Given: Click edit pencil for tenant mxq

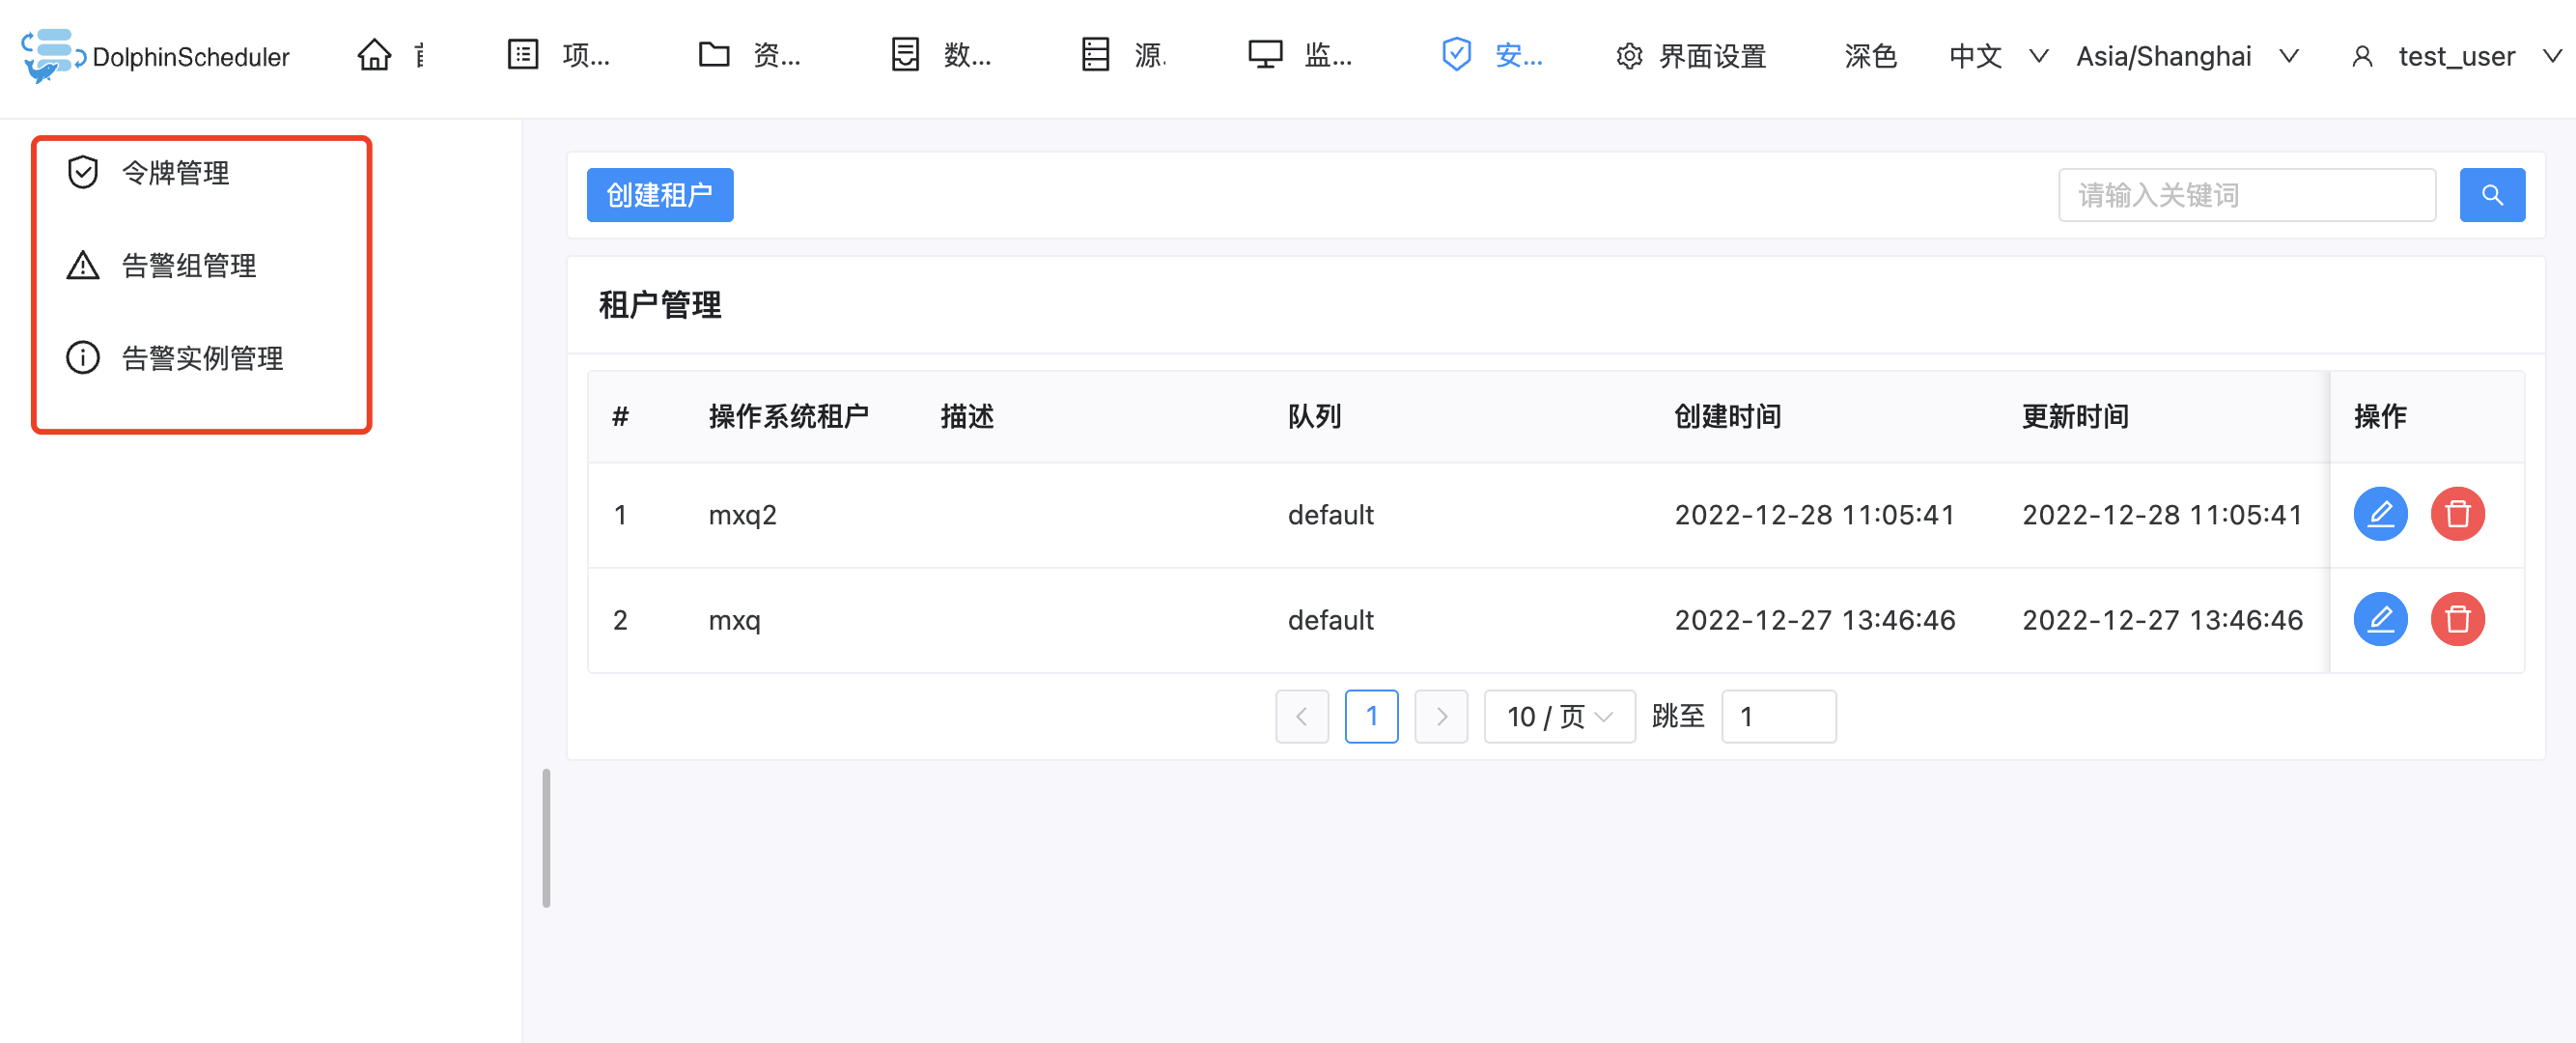Looking at the screenshot, I should (x=2380, y=619).
